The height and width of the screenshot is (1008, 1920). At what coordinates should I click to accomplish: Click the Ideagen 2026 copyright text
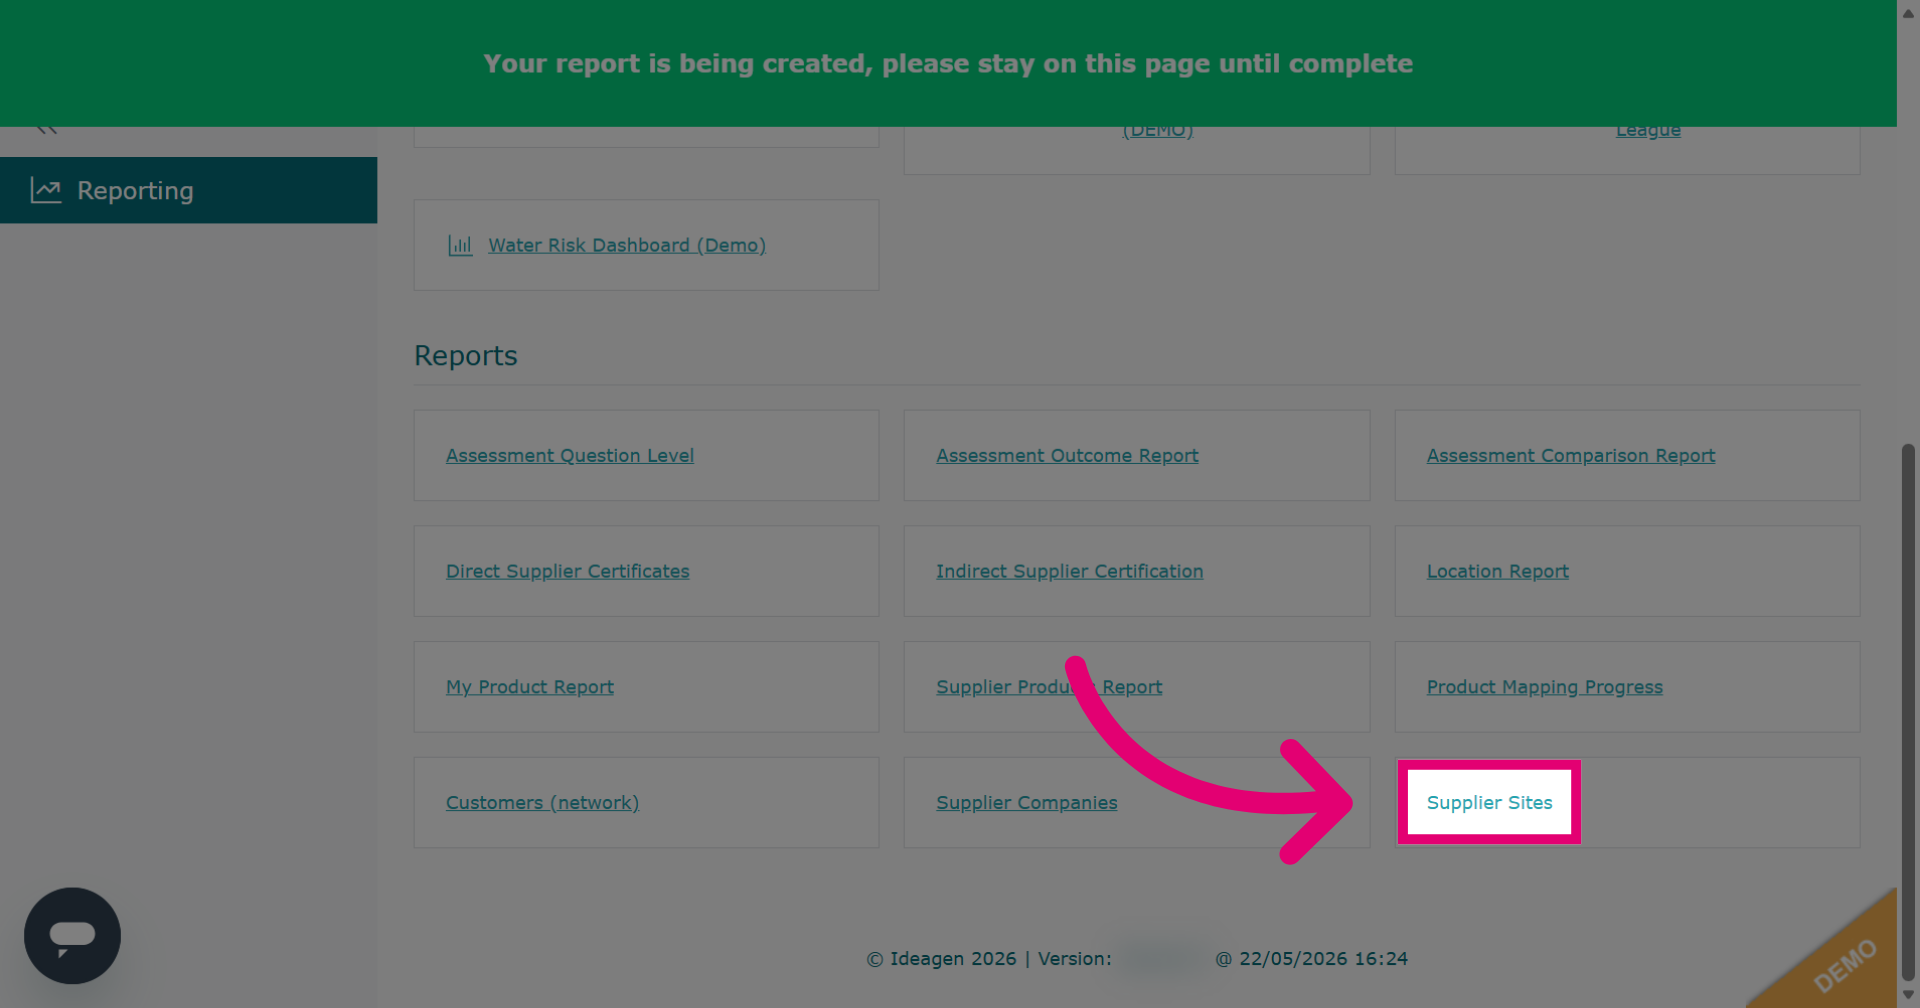click(x=941, y=958)
